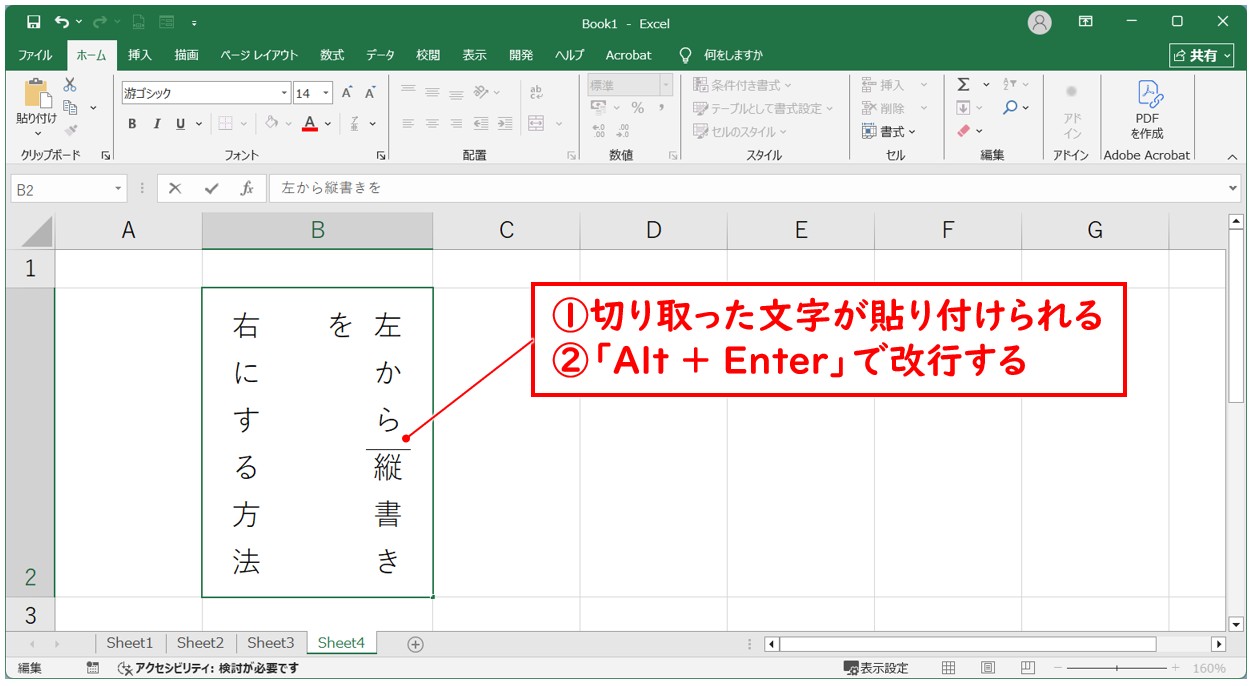Click the Select All corner triangle
Screen dimensions: 1255x686
click(35, 230)
